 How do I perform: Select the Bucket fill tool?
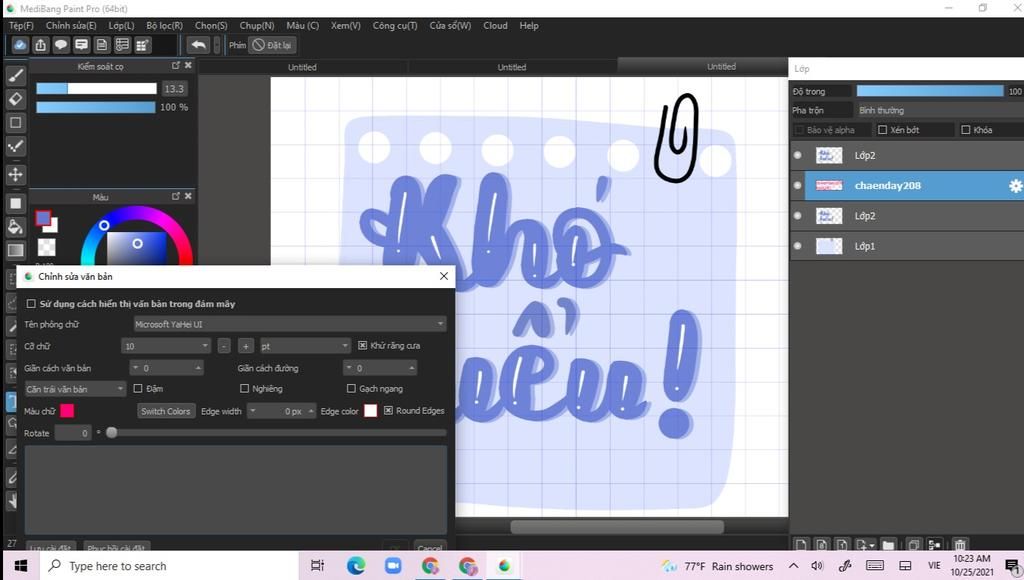(x=16, y=227)
